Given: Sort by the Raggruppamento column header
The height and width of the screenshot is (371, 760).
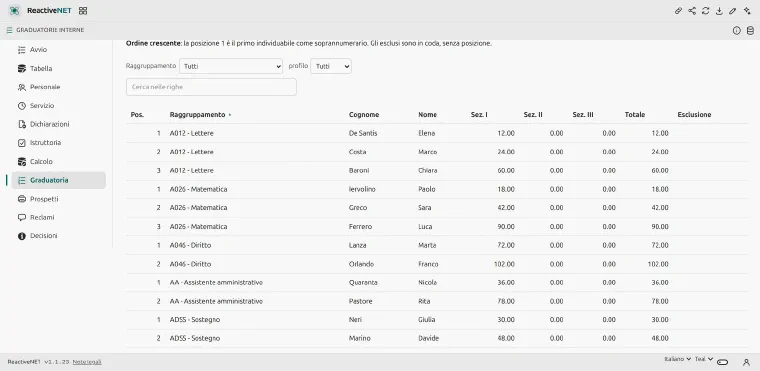Looking at the screenshot, I should (197, 115).
